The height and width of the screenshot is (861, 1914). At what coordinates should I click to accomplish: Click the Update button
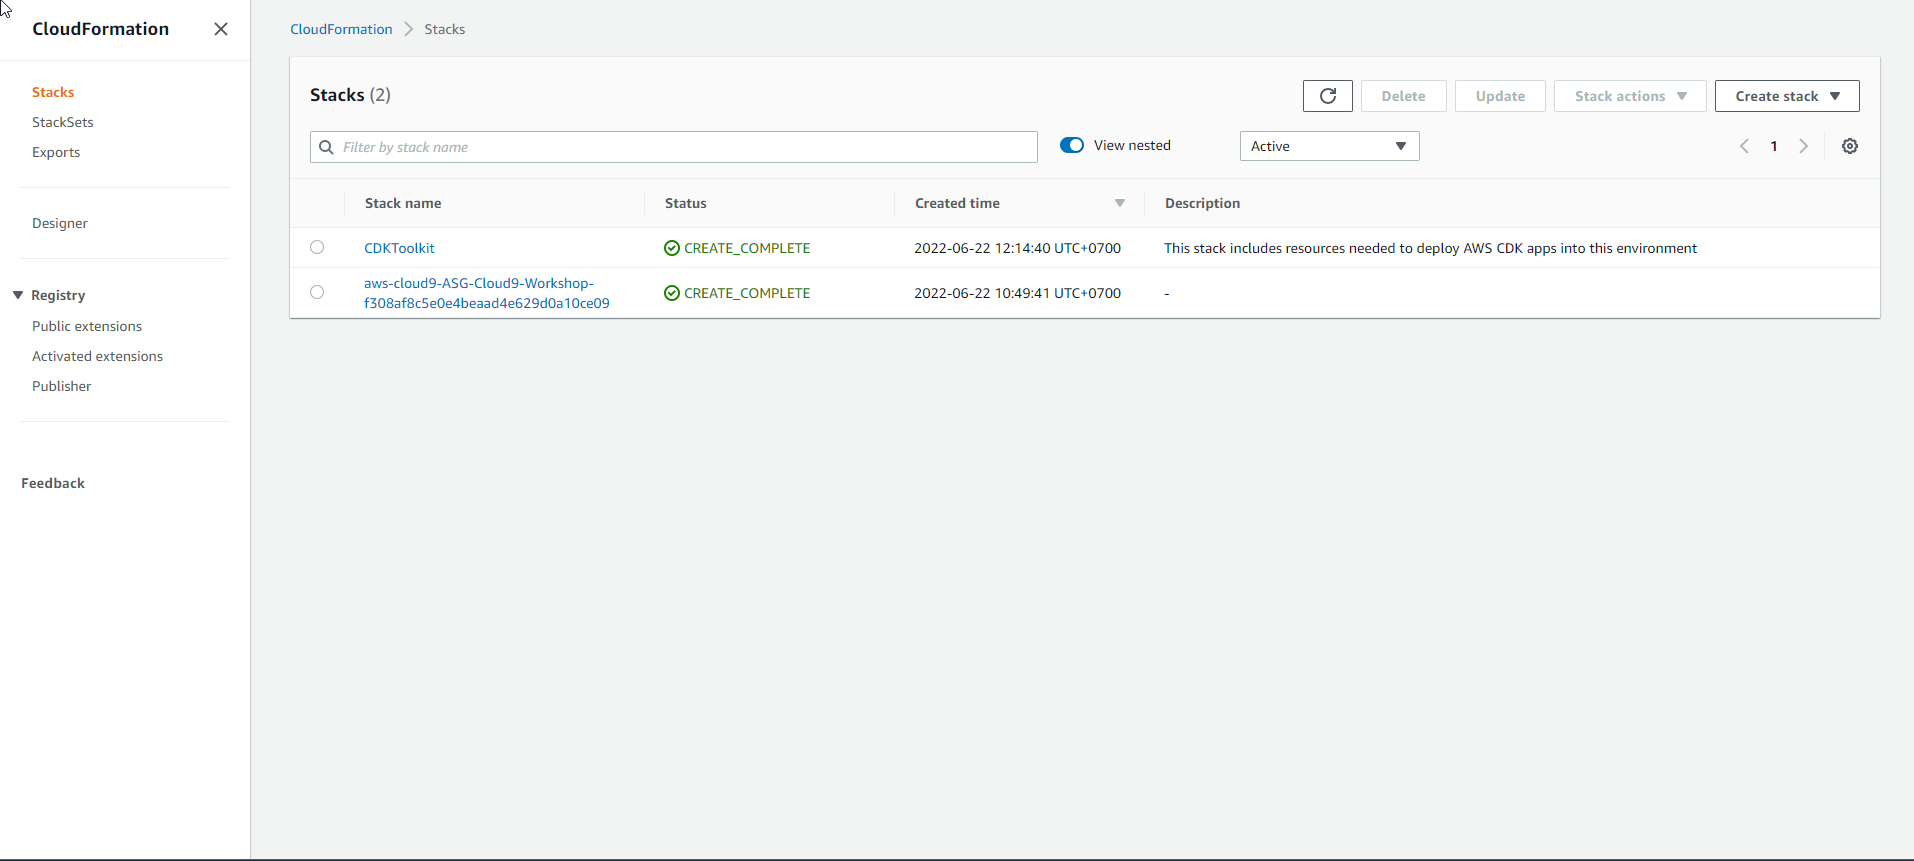[1500, 96]
